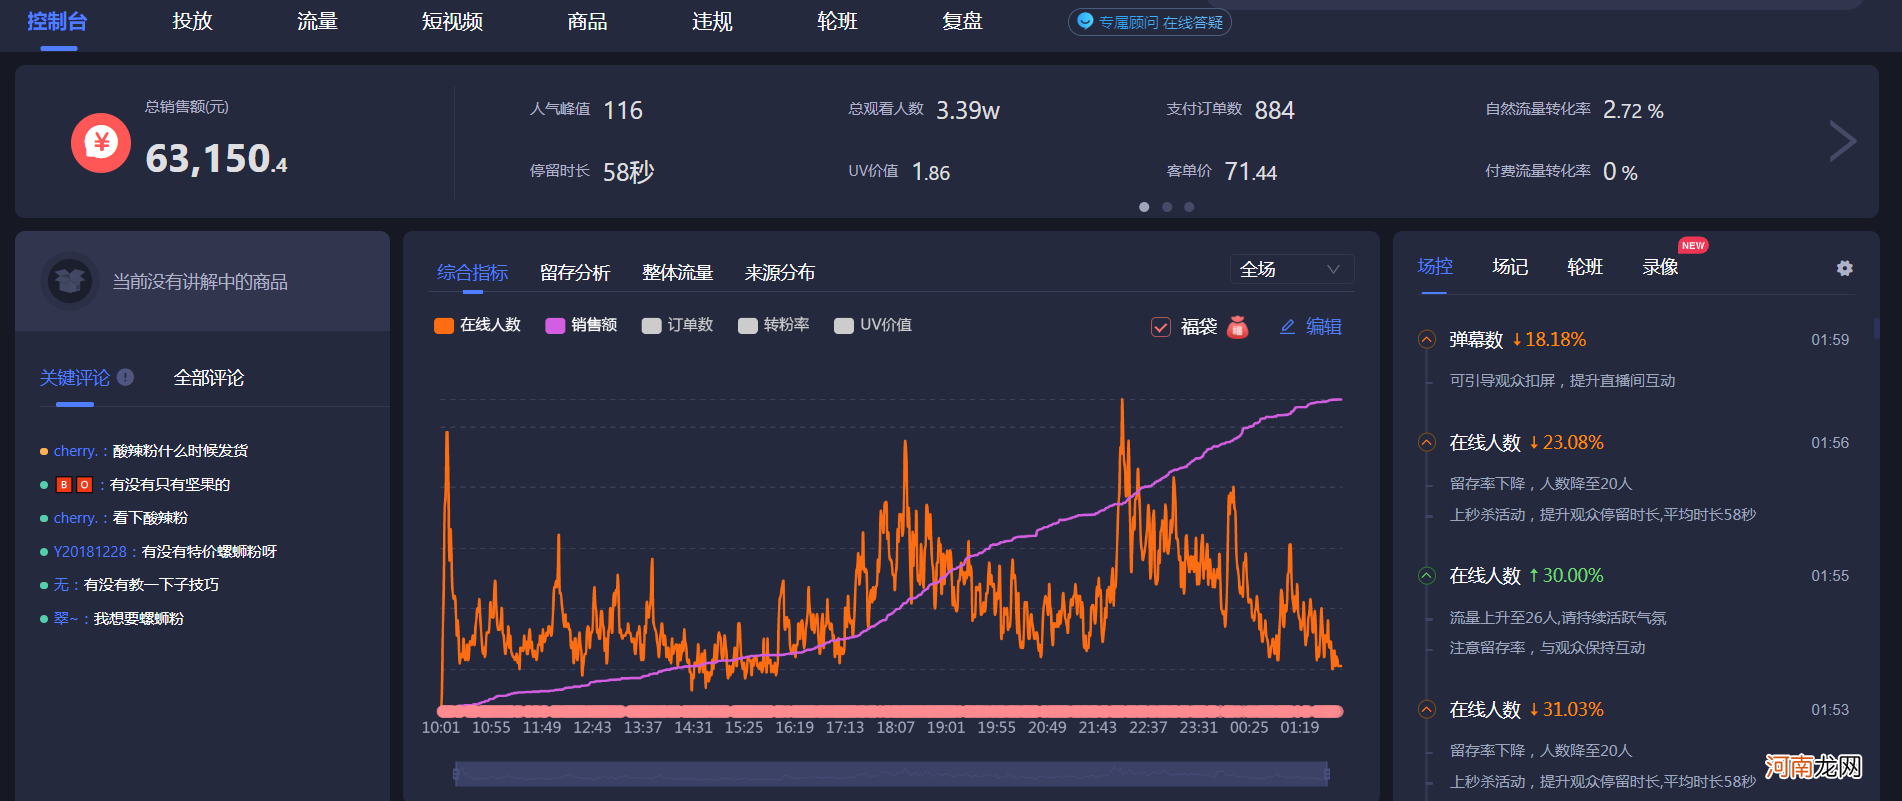Viewport: 1902px width, 801px height.
Task: Enable the UV价值 legend series
Action: pyautogui.click(x=873, y=325)
